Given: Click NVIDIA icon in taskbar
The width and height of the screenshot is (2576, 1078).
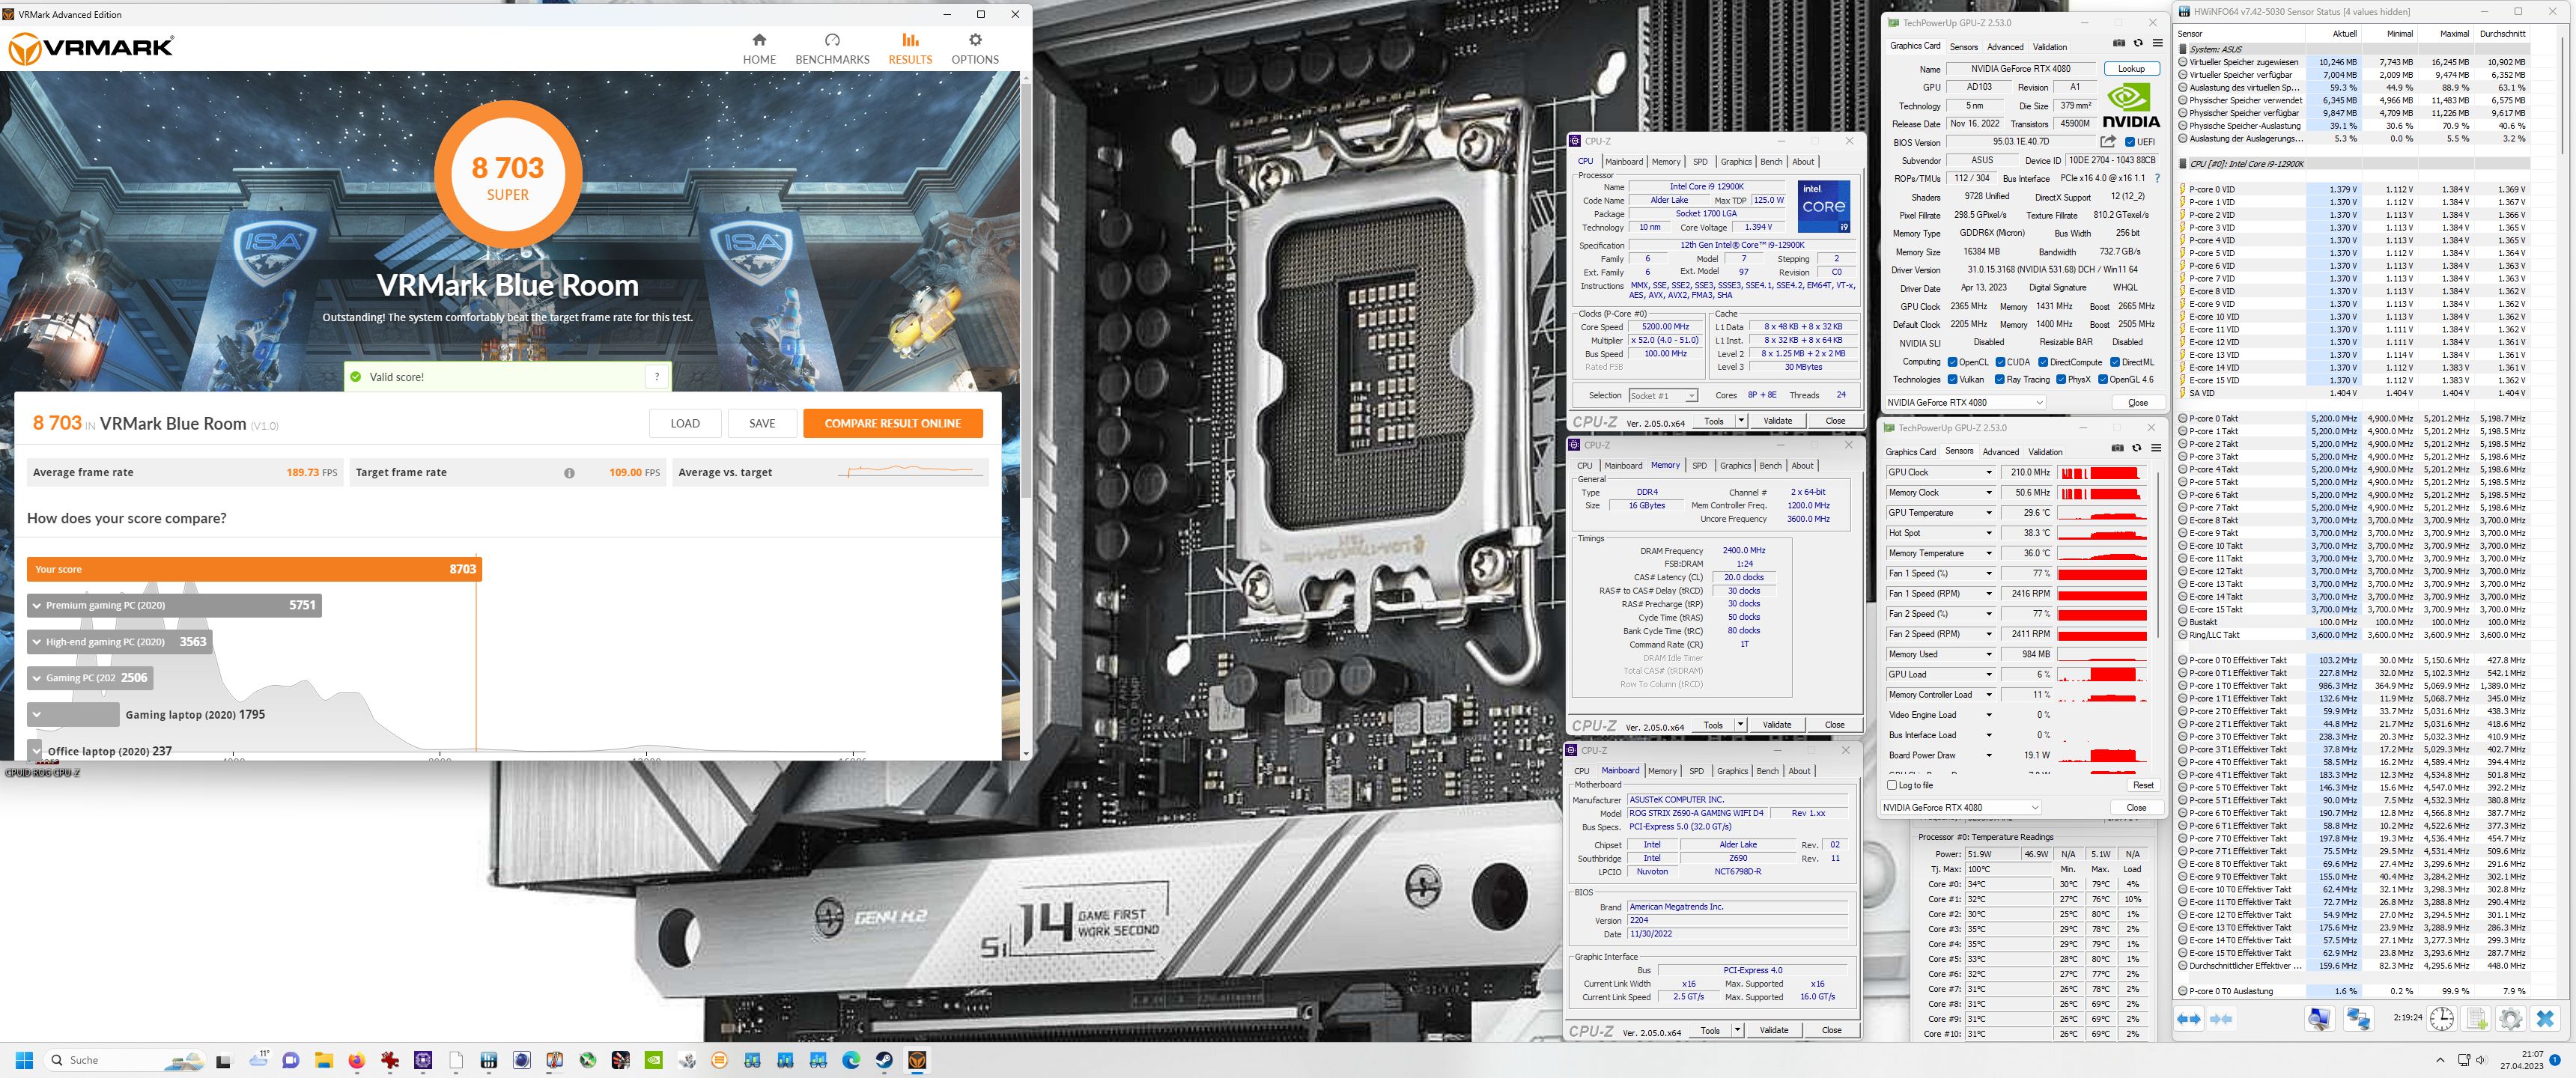Looking at the screenshot, I should [x=653, y=1060].
